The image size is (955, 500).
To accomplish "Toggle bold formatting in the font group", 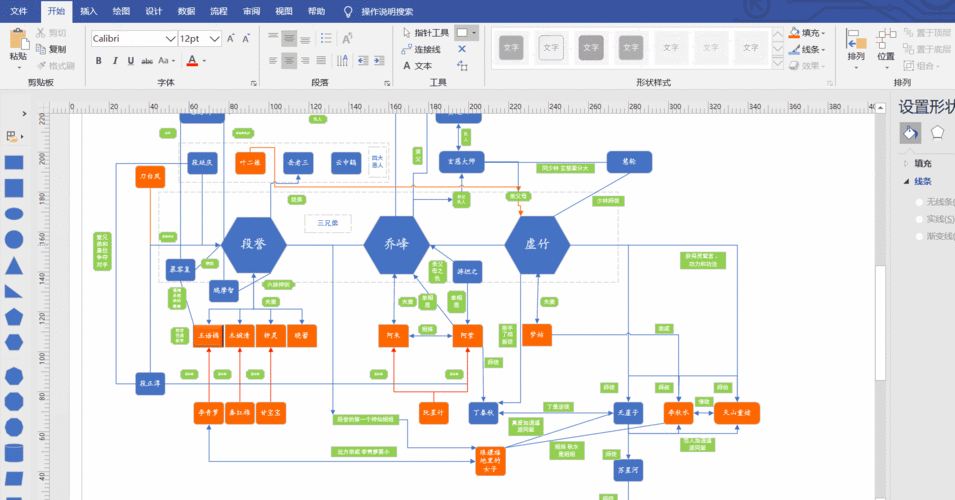I will click(99, 61).
